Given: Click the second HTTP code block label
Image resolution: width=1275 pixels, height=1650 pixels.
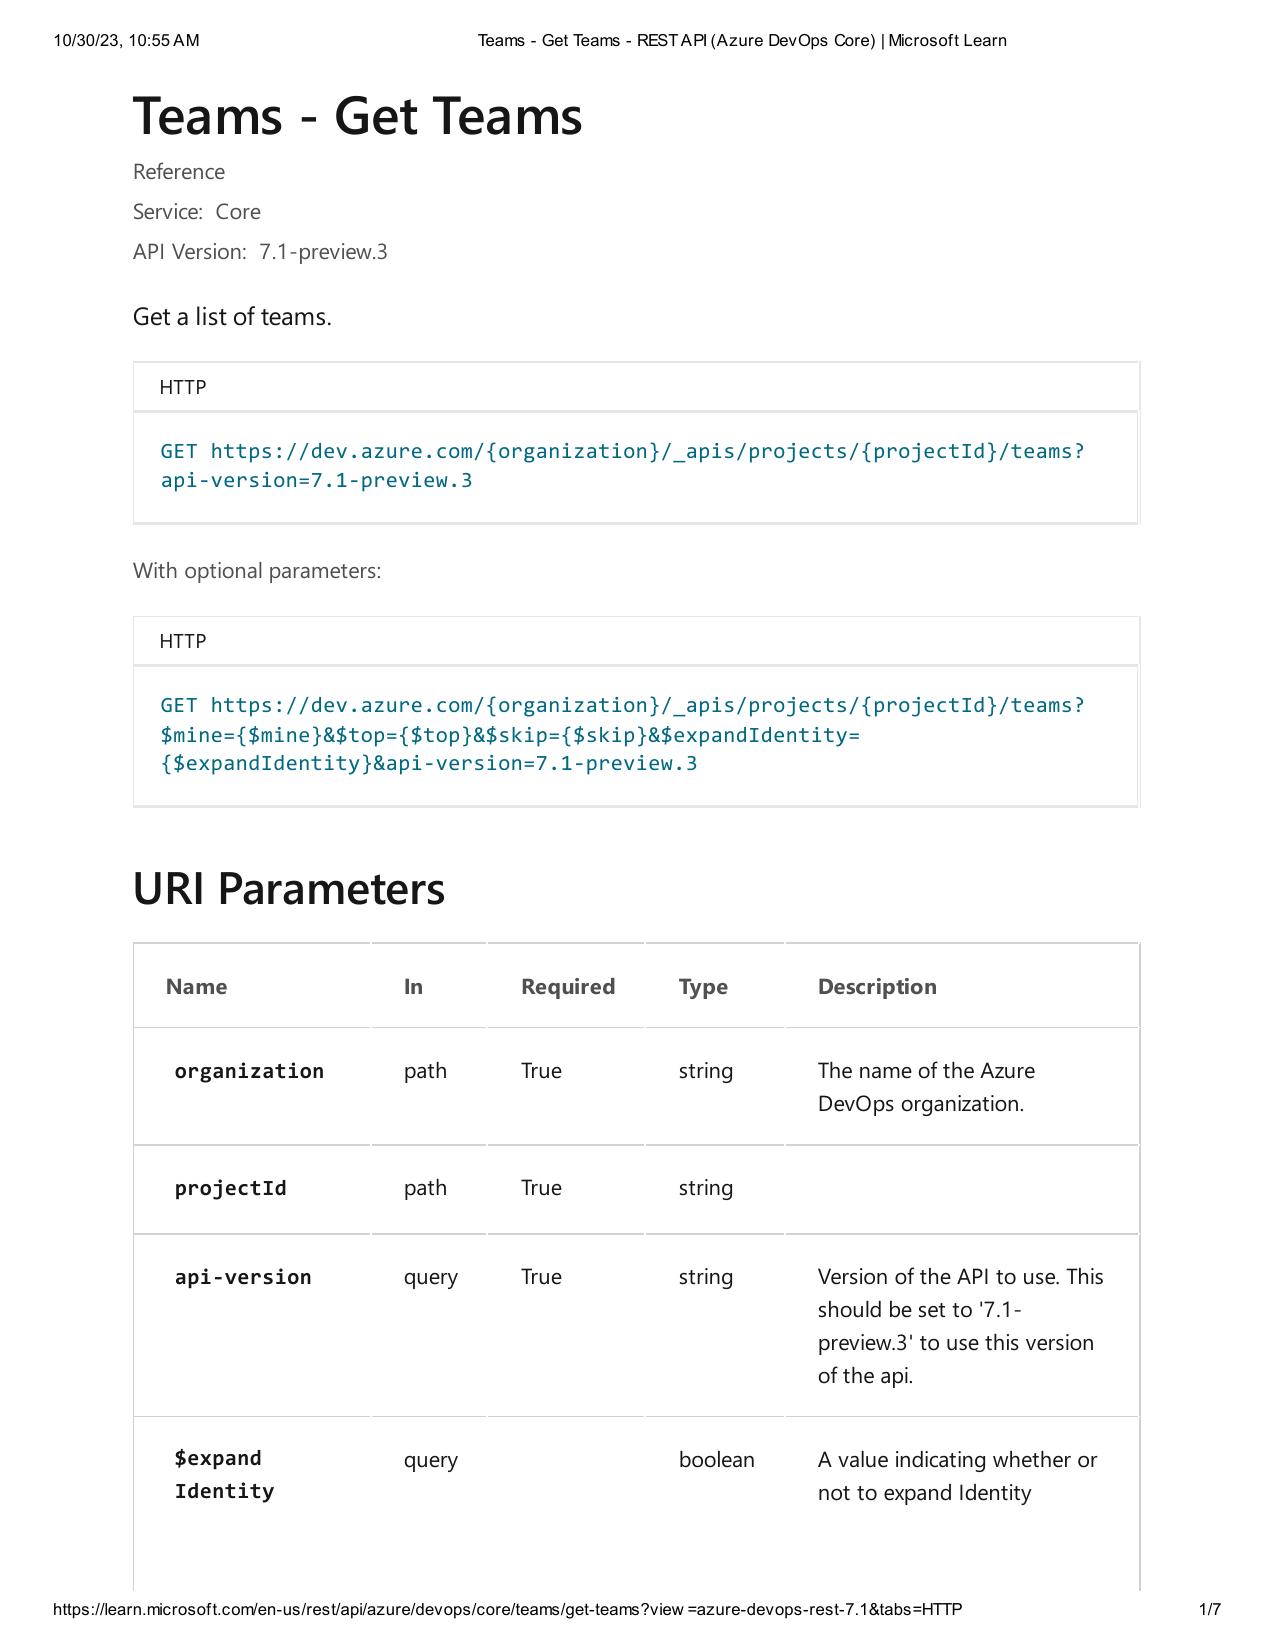Looking at the screenshot, I should click(x=182, y=641).
